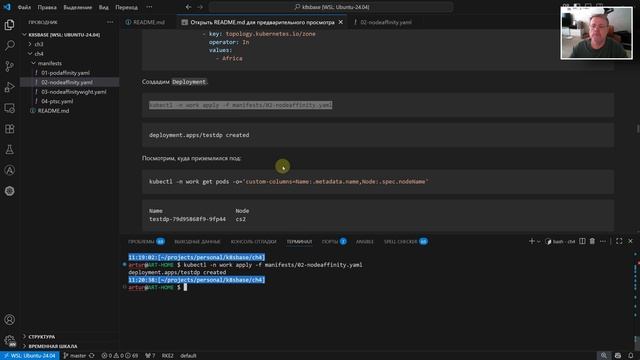Open 03-nodeaffinitywight.yaml in explorer

tap(73, 92)
